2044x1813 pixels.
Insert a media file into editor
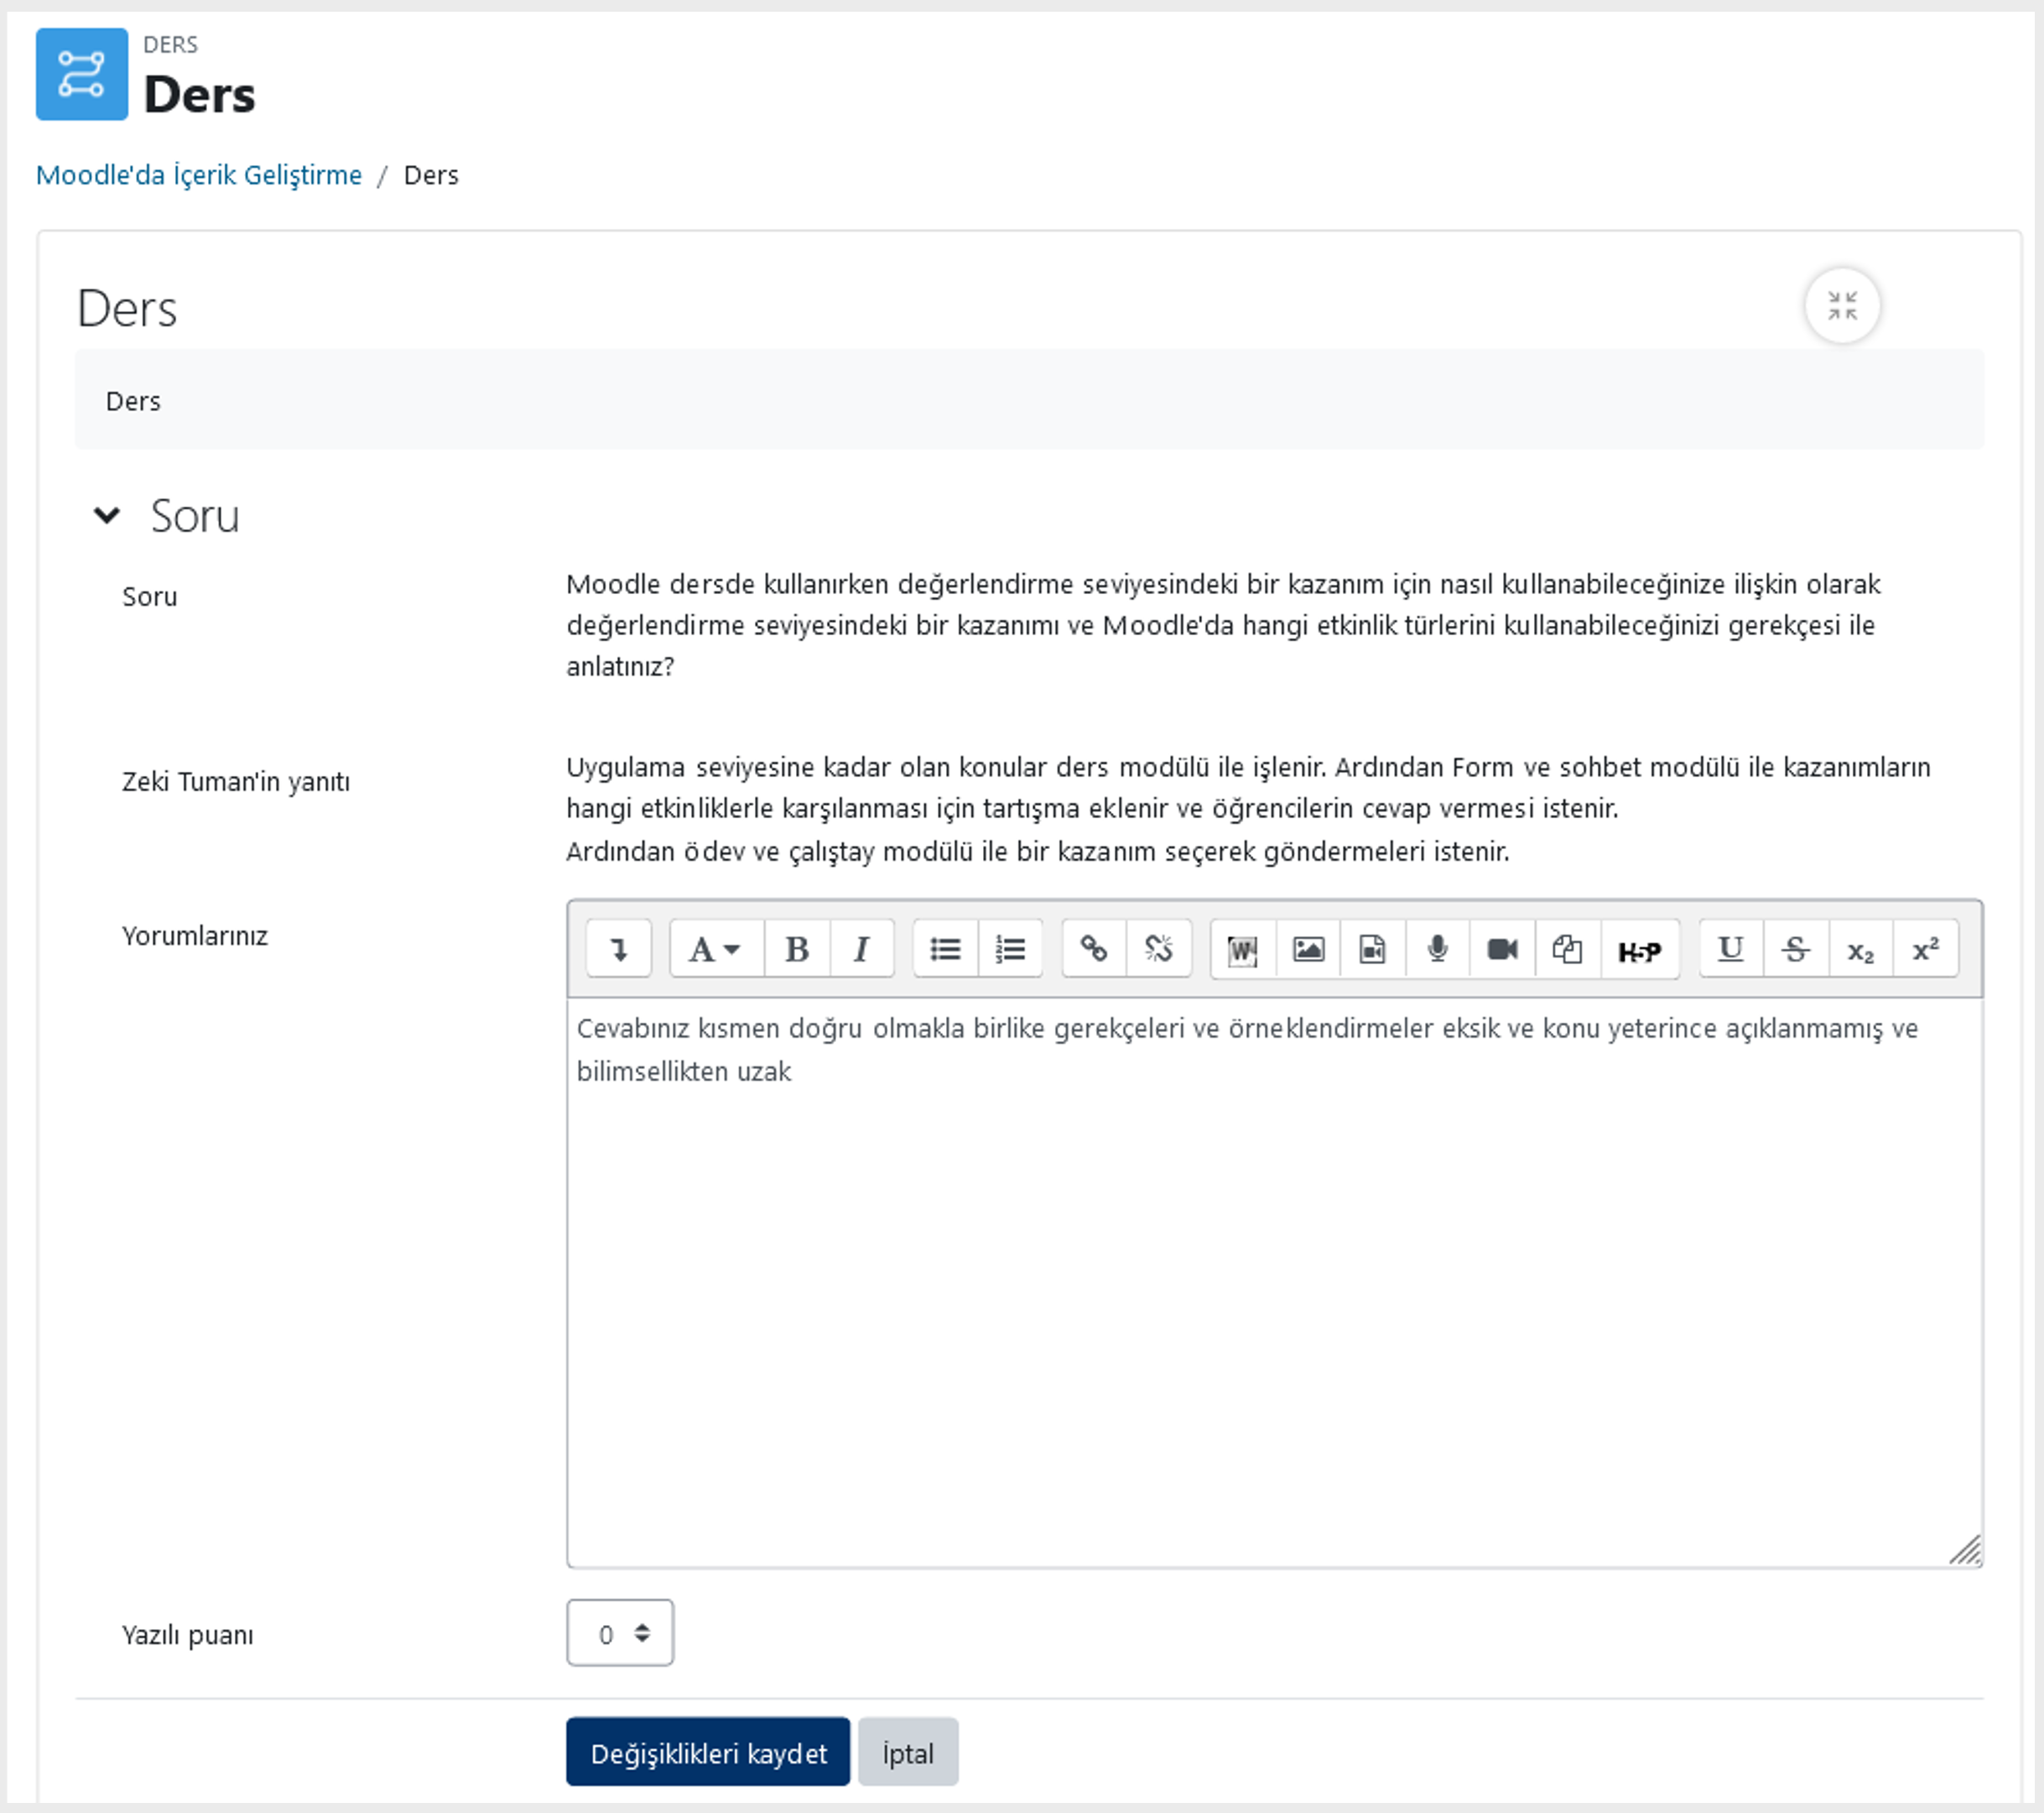click(x=1373, y=948)
